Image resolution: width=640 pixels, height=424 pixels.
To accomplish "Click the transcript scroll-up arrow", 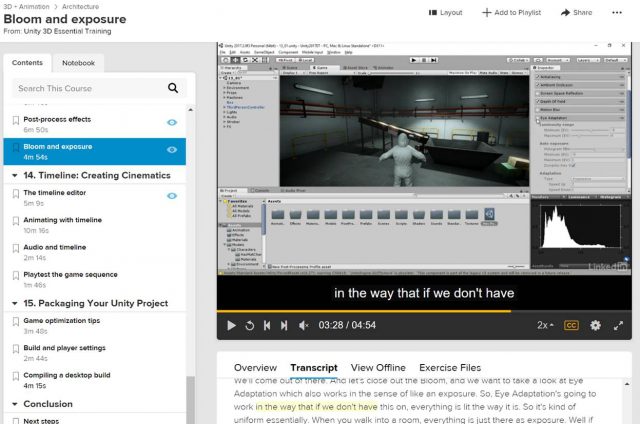I will click(627, 384).
